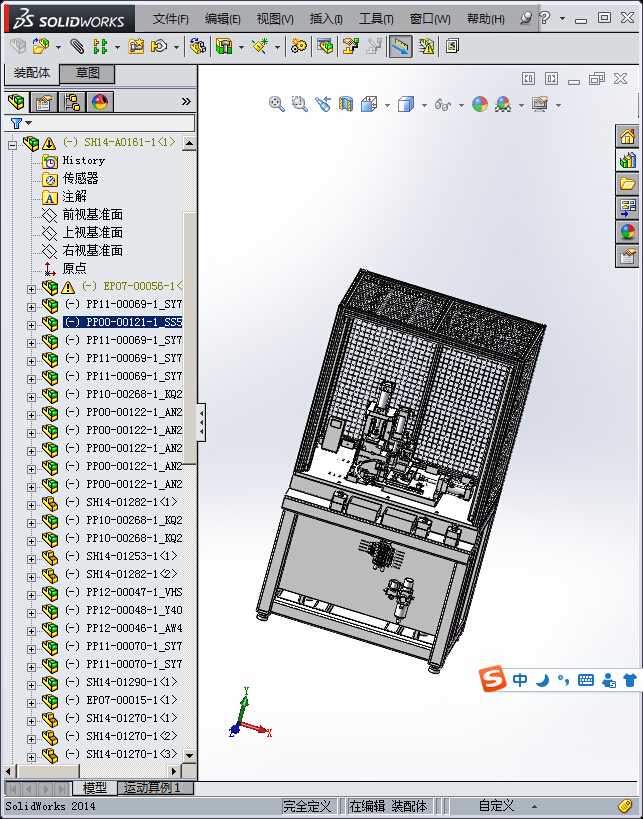This screenshot has height=819, width=643.
Task: Open the 视图(V) menu
Action: coord(275,19)
